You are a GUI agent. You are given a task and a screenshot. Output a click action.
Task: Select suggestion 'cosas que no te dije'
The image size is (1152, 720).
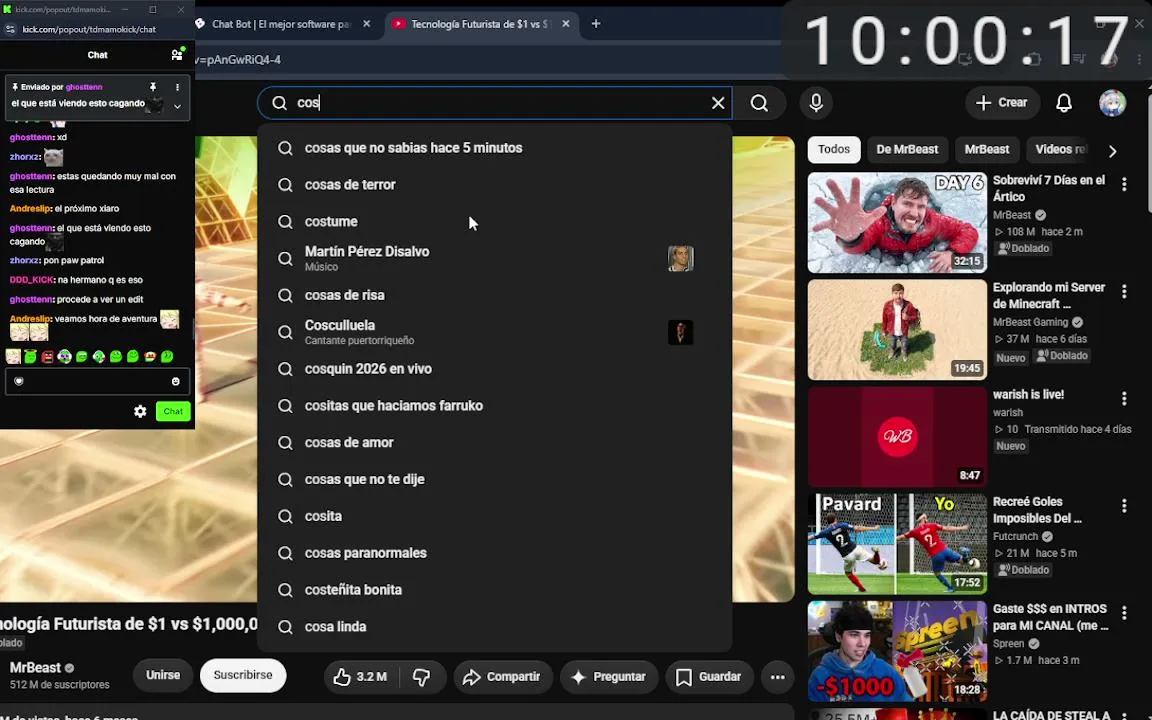(x=494, y=479)
